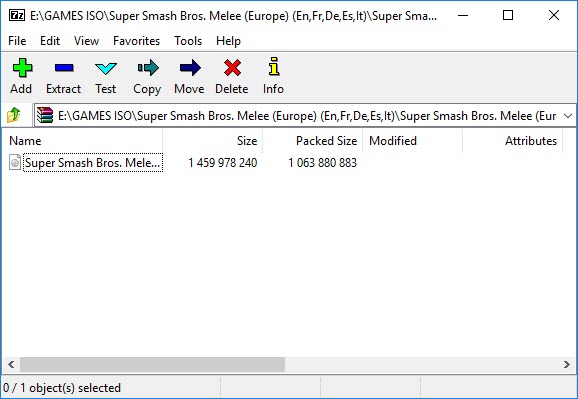Sort by the Packed Size column header

click(313, 141)
